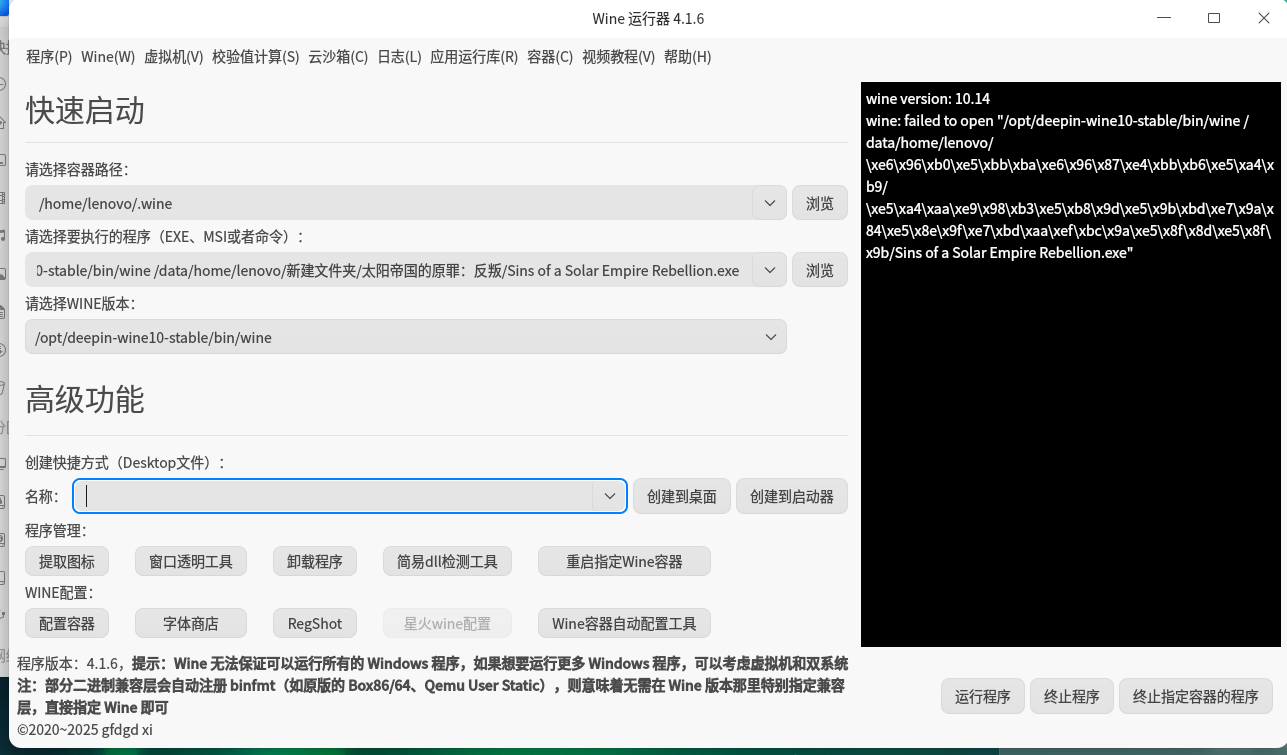Open the 帮助(H) menu
Viewport: 1287px width, 755px height.
687,57
